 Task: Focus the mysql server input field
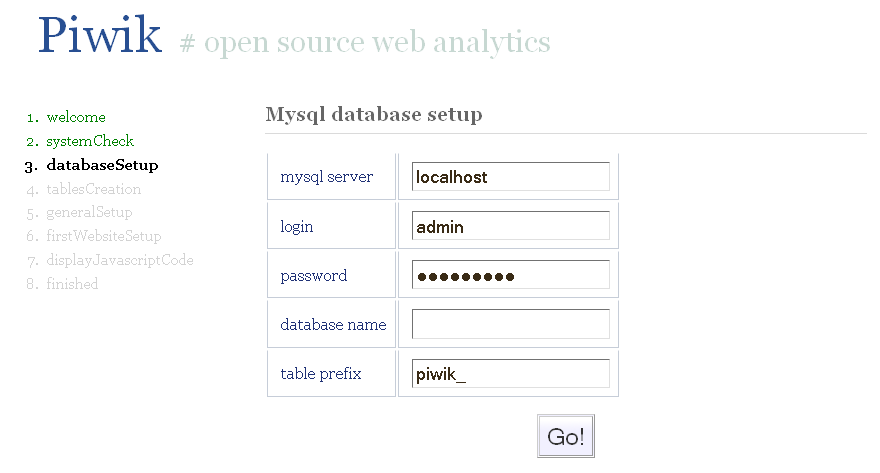click(x=511, y=177)
